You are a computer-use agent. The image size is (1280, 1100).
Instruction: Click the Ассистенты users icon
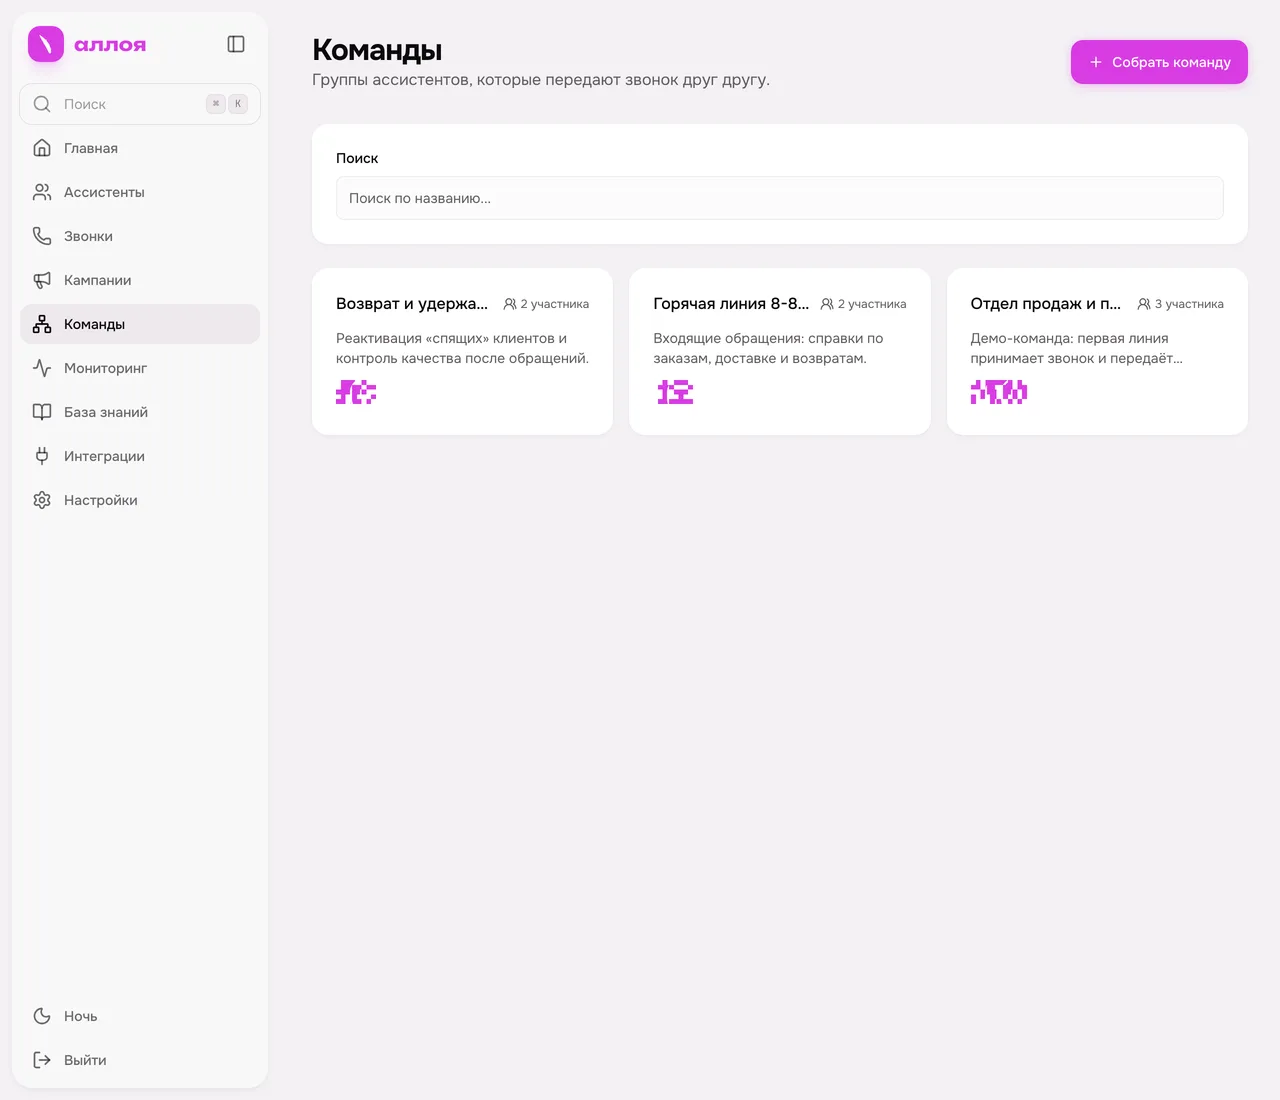(42, 192)
